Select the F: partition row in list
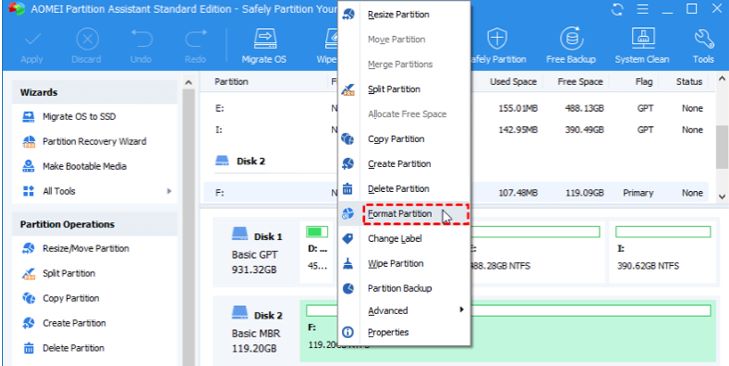729x366 pixels. click(456, 193)
